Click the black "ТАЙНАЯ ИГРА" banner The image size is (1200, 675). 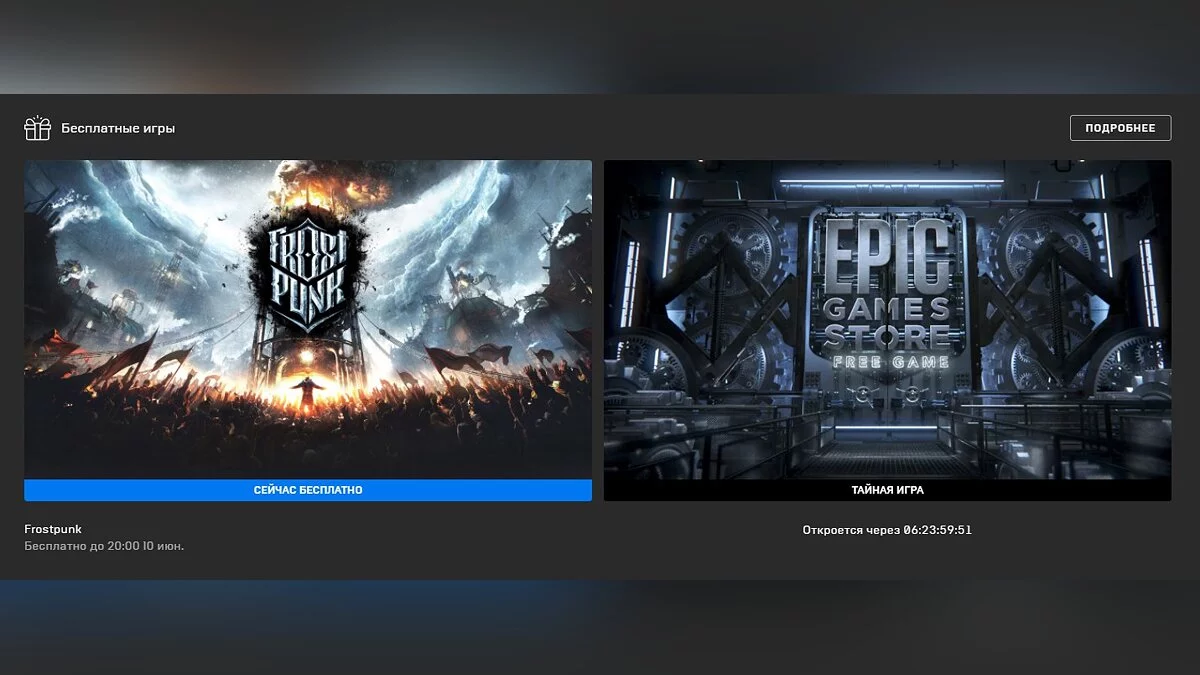click(x=887, y=490)
